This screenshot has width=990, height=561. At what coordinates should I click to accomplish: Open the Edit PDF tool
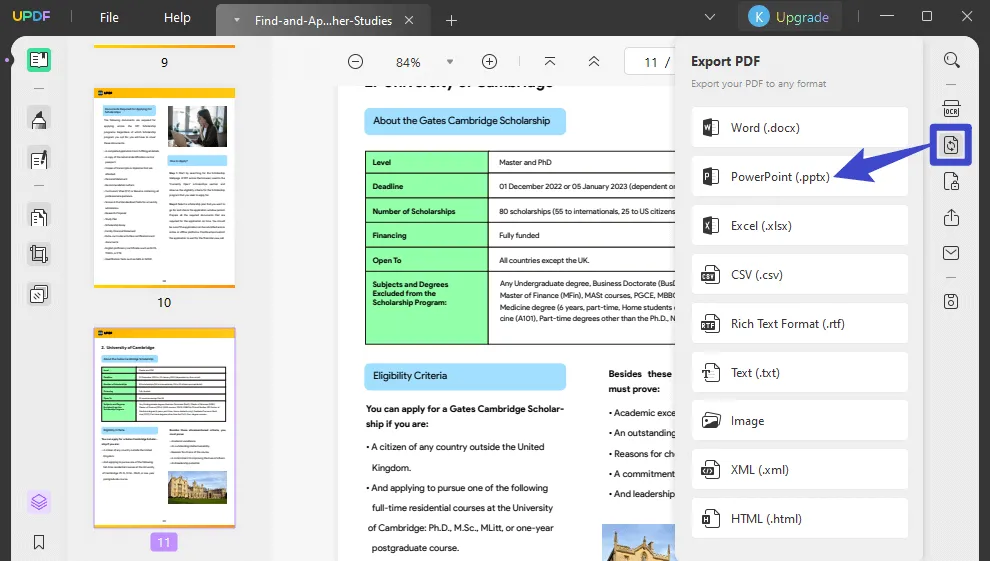pyautogui.click(x=39, y=159)
